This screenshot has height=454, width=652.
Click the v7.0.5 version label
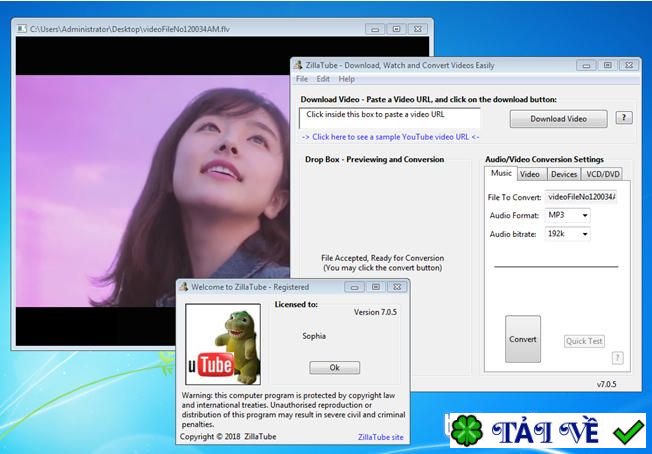click(x=606, y=385)
